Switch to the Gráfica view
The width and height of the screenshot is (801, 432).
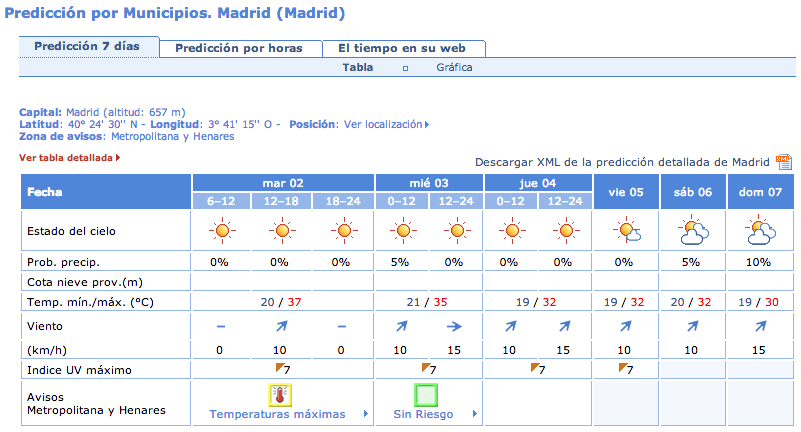(454, 67)
